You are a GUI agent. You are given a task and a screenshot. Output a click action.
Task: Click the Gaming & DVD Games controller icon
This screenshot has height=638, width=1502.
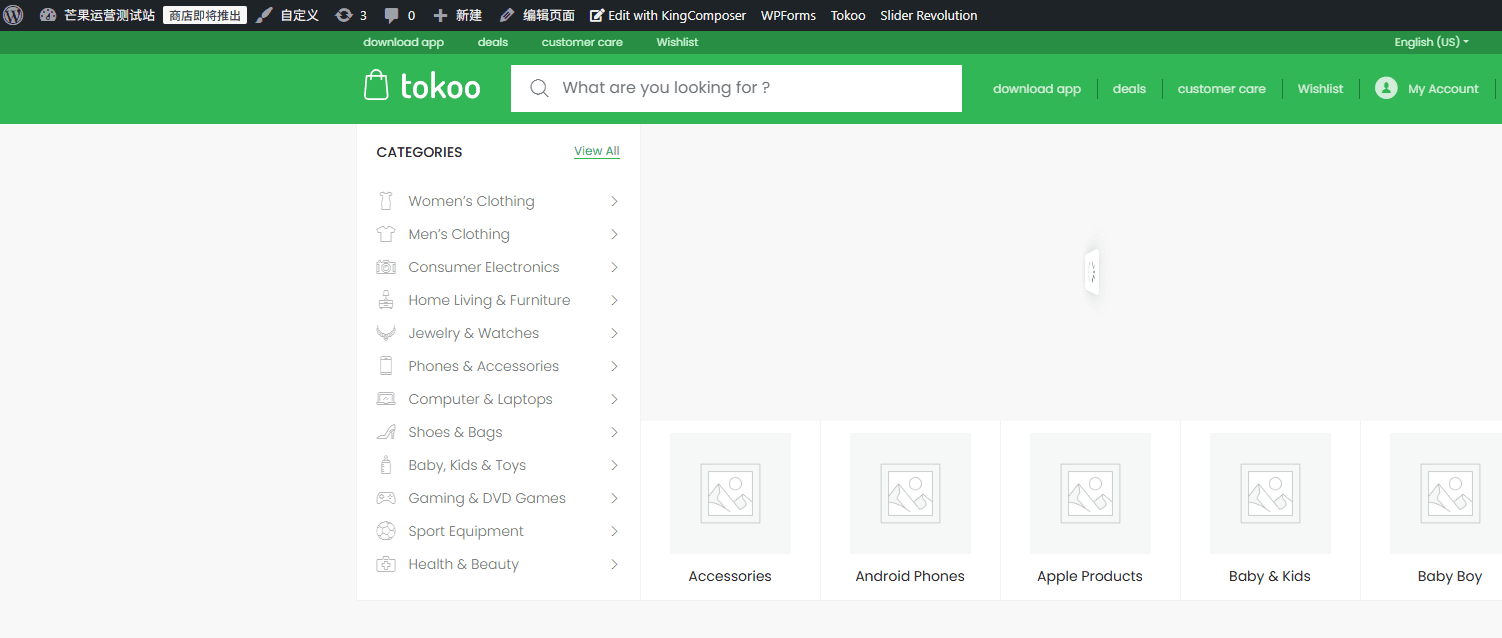point(386,498)
